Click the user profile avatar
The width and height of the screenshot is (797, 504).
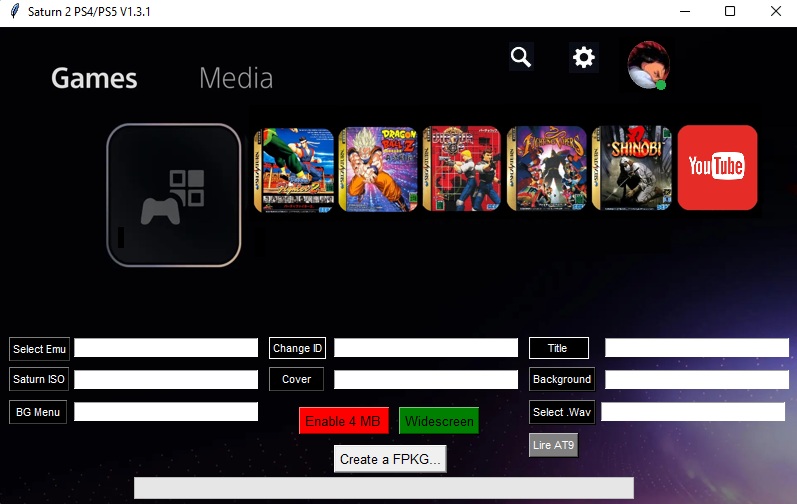click(648, 64)
